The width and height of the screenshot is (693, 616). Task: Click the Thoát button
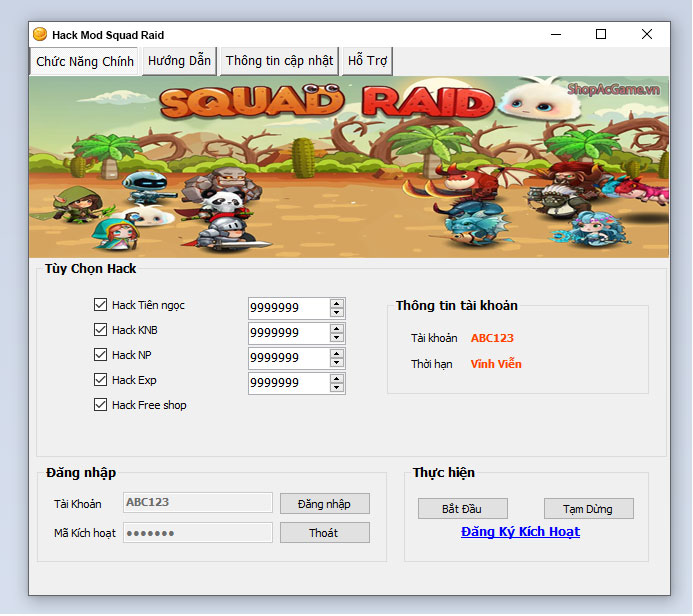[325, 533]
